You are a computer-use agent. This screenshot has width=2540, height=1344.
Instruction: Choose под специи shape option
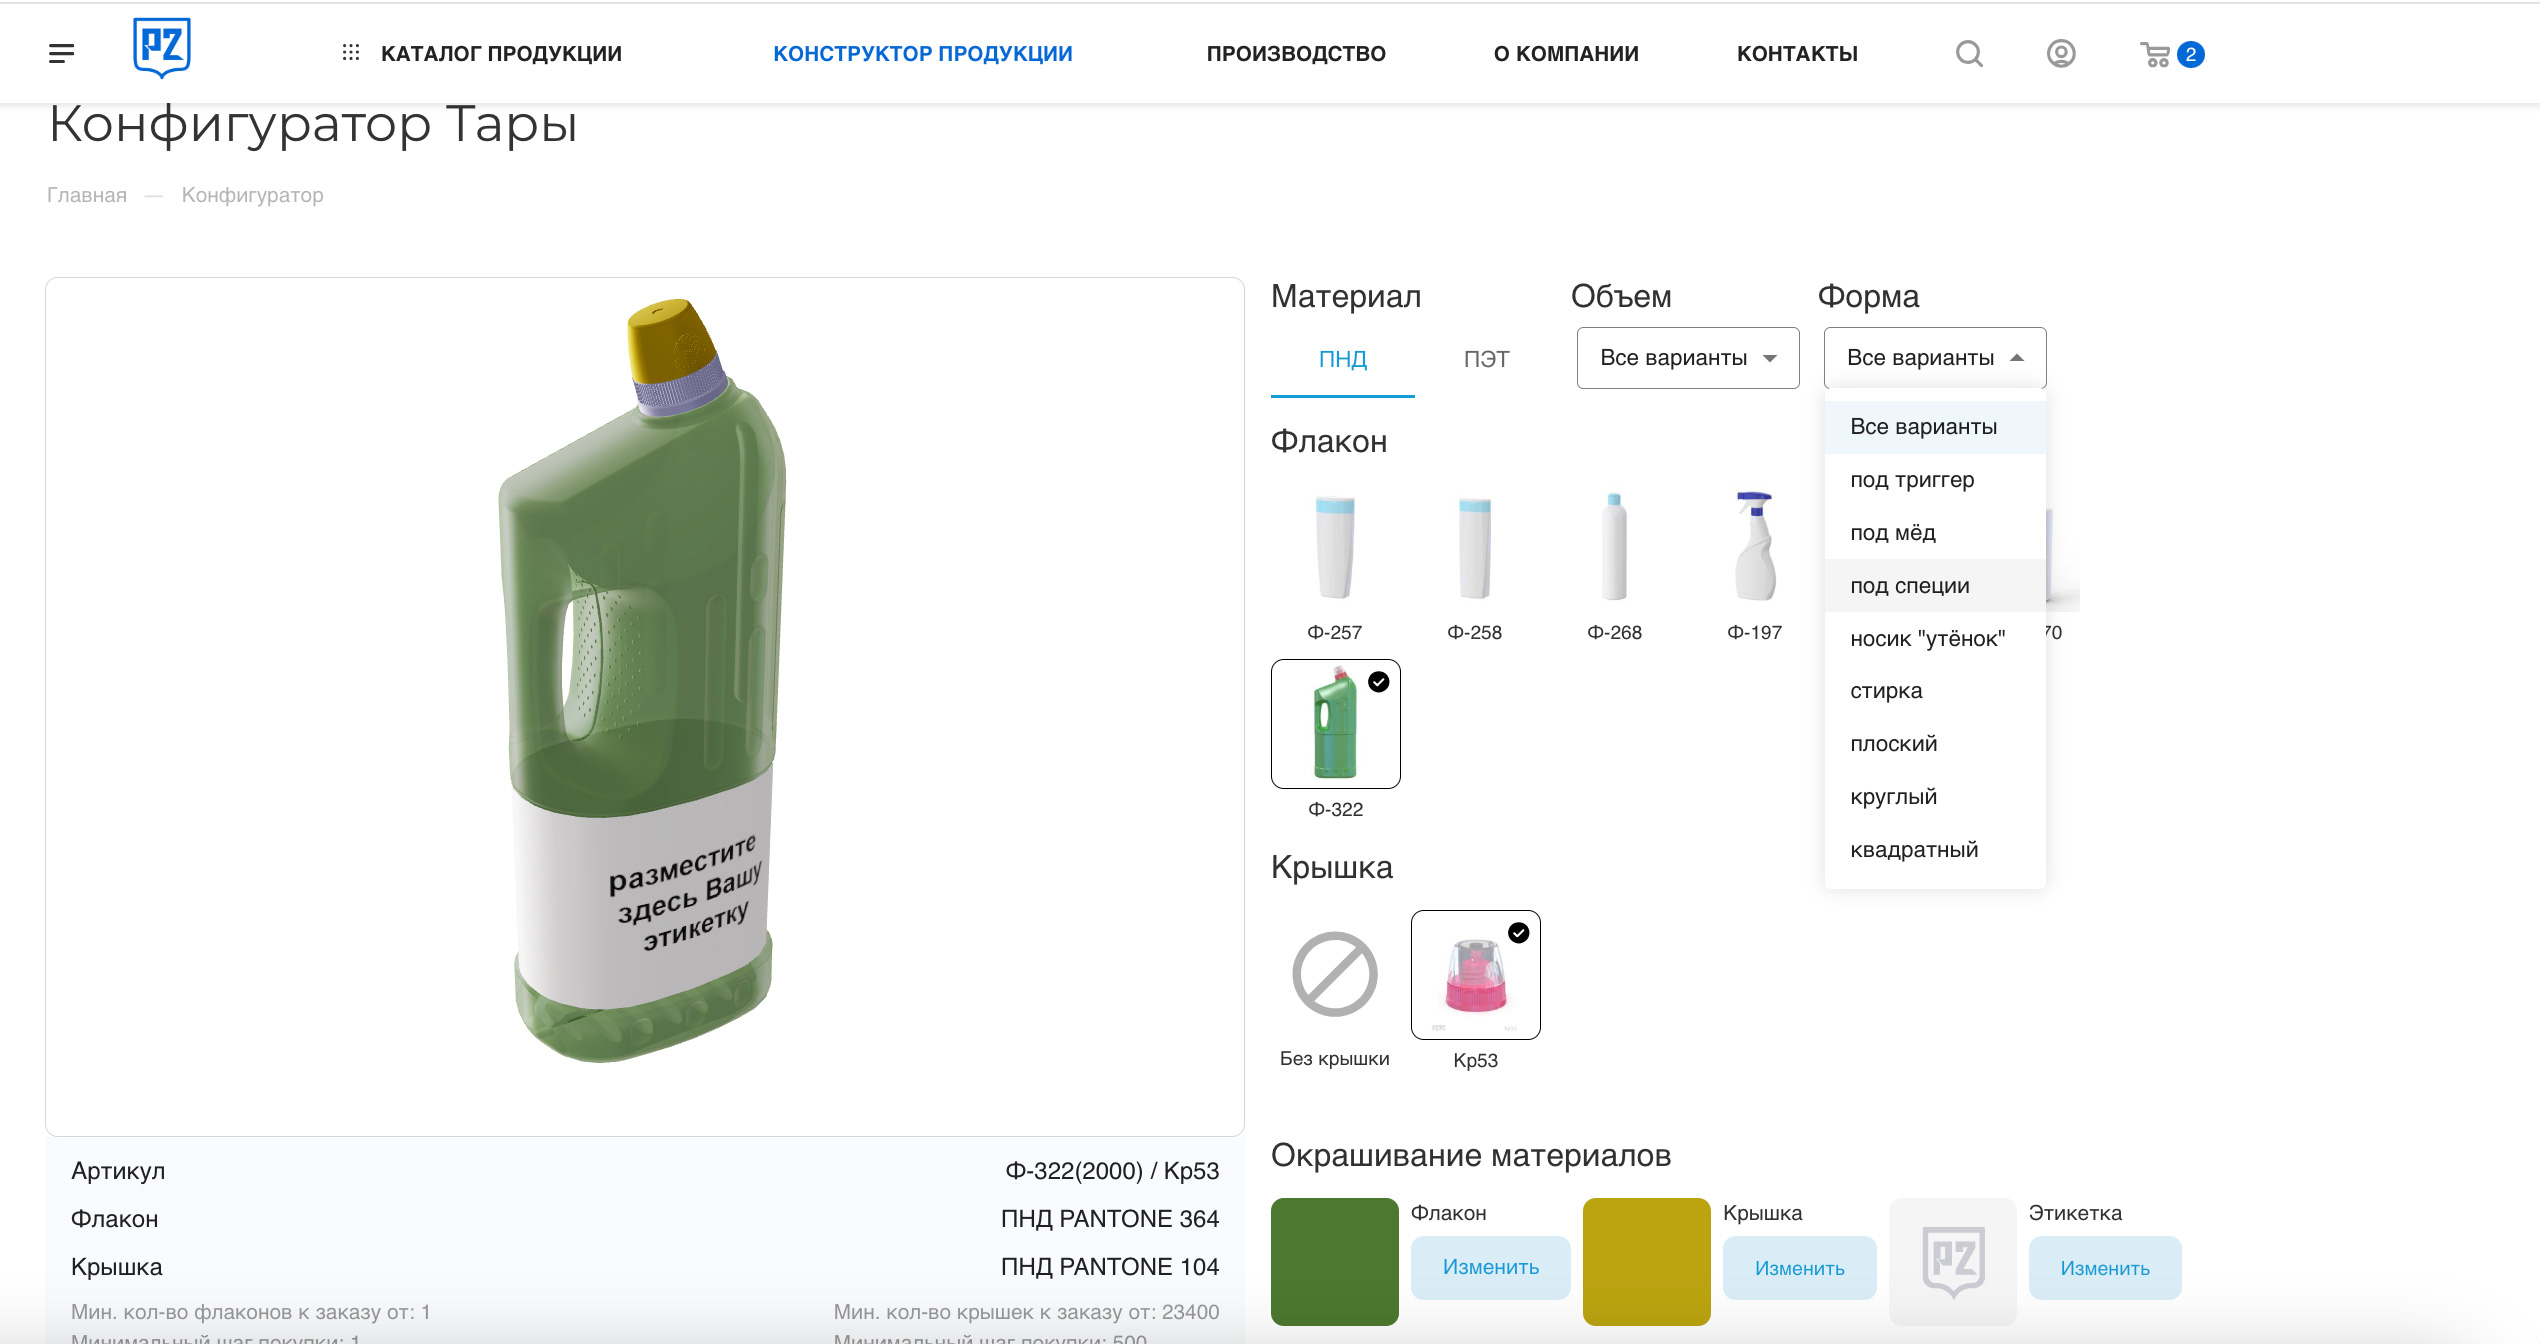1935,586
